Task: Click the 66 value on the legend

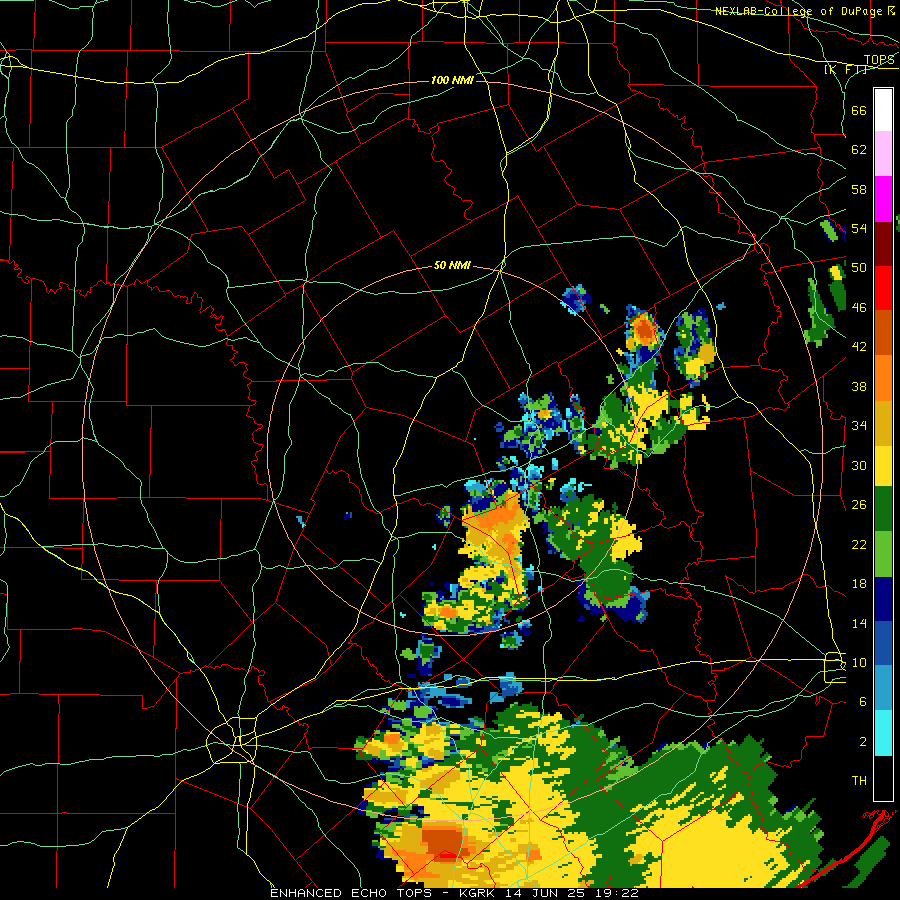Action: click(859, 110)
